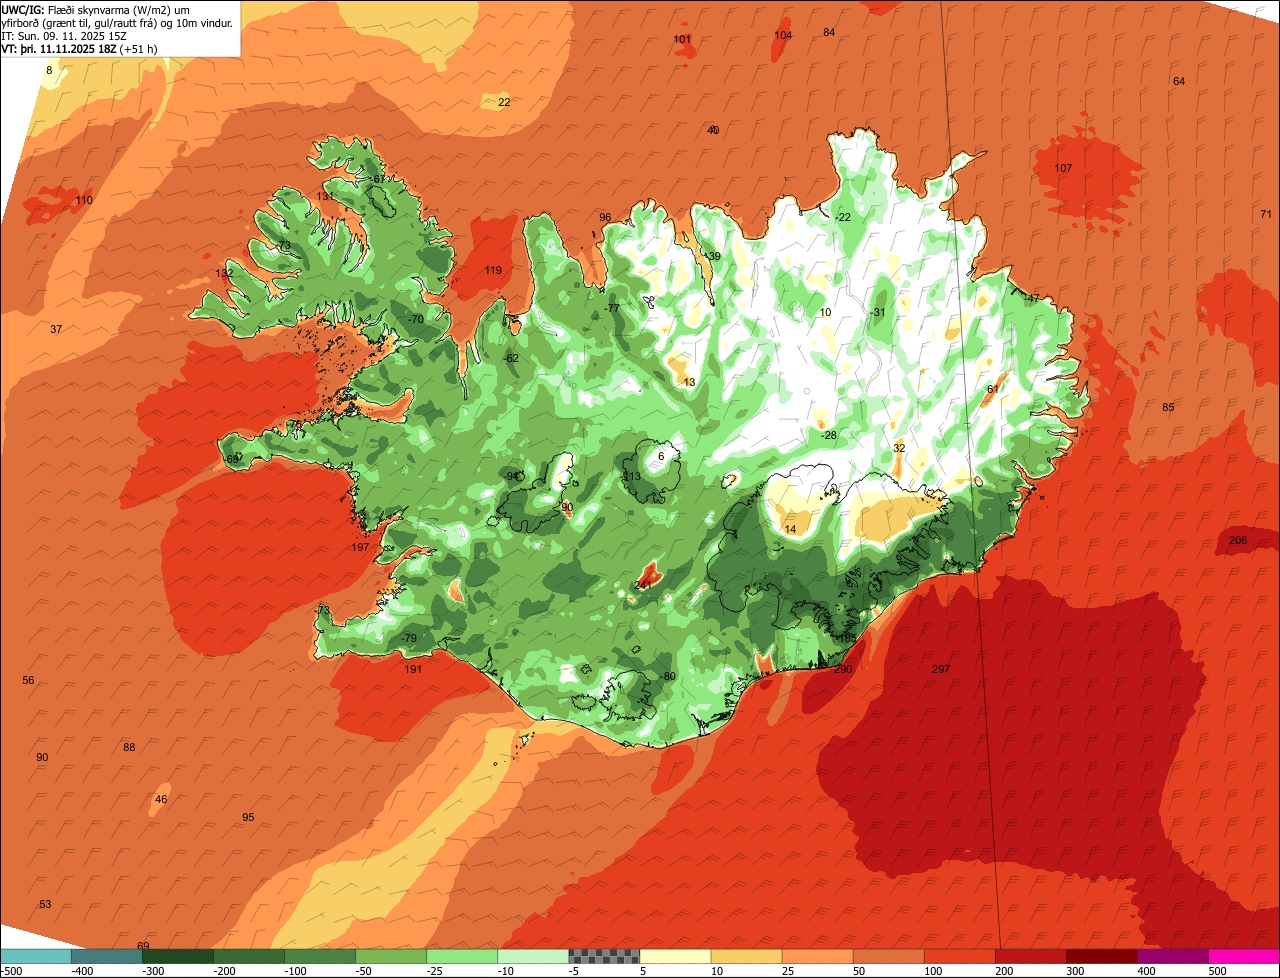Click the 'UWC/IG: Flæði skynvarma' title line
The height and width of the screenshot is (978, 1280).
(x=95, y=9)
